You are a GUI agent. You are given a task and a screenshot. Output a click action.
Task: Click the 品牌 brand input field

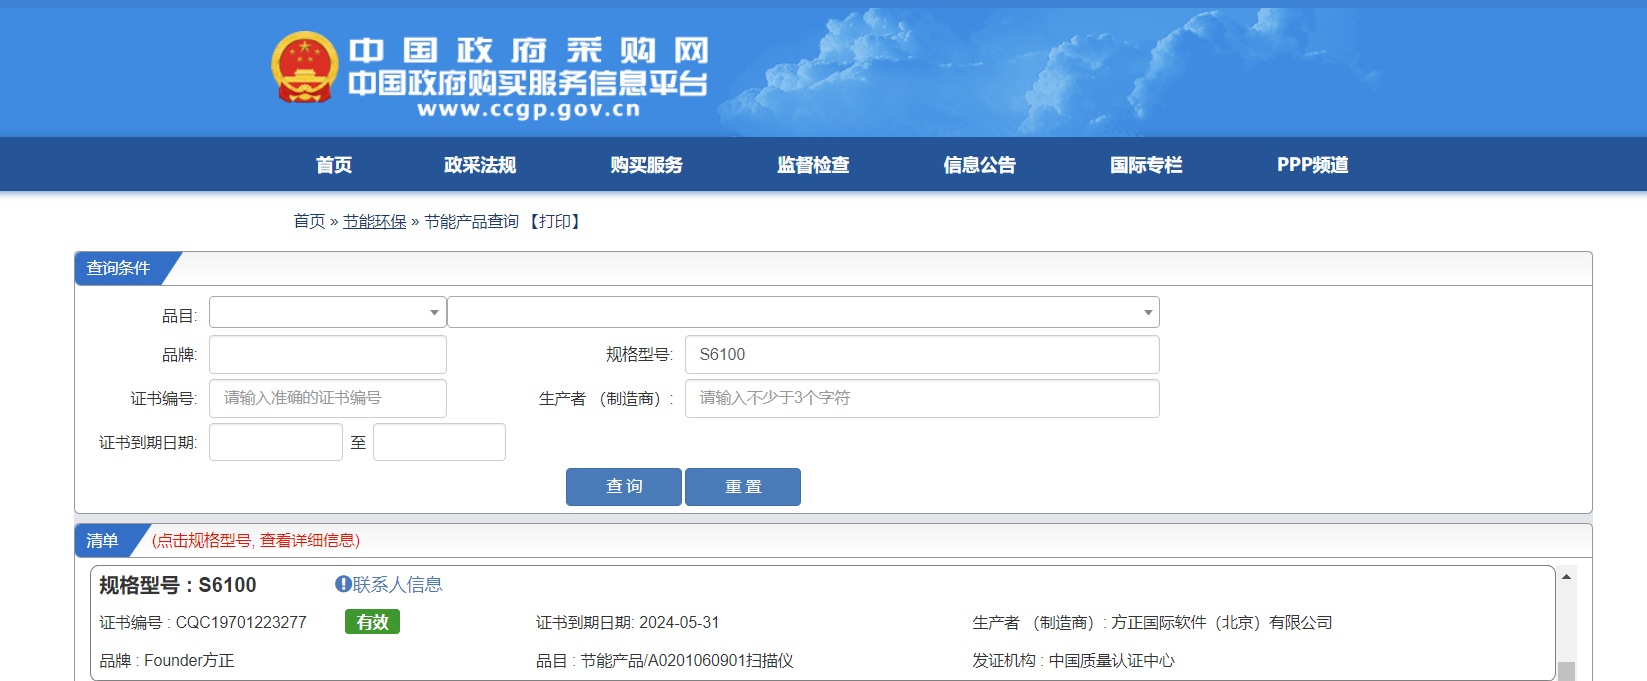327,355
